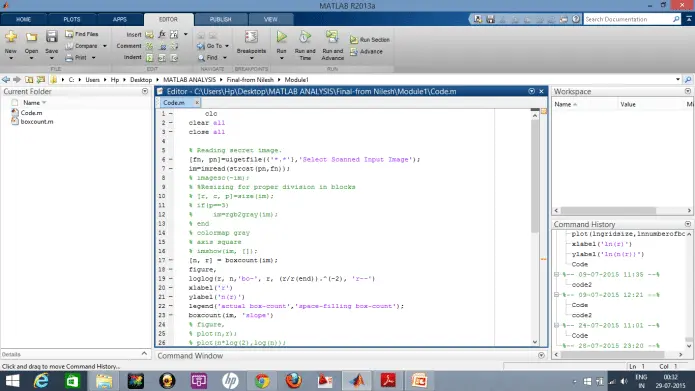695x391 pixels.
Task: Click Run and Advance icon
Action: click(332, 37)
